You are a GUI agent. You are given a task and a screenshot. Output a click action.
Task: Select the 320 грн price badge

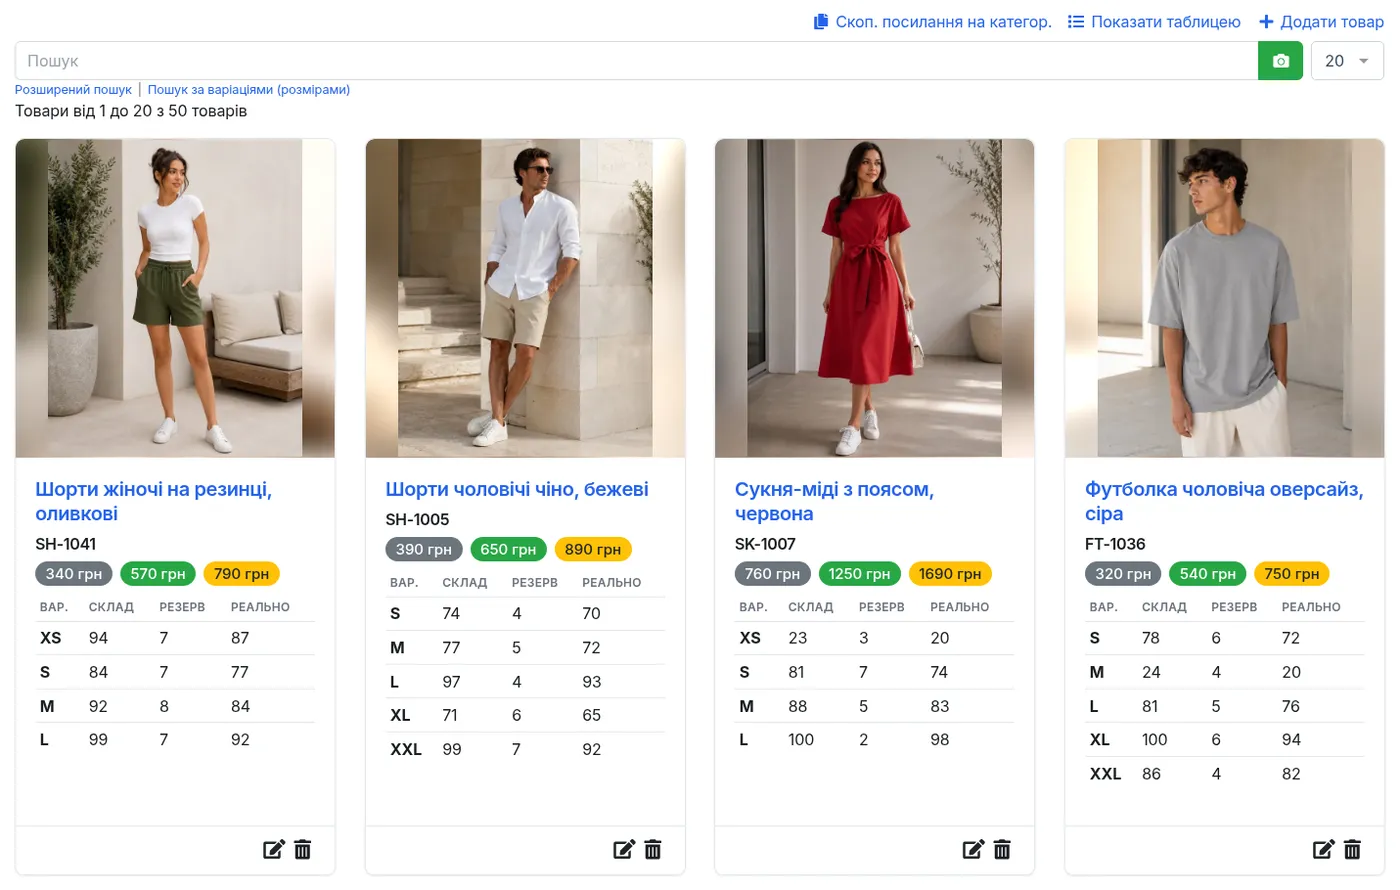[x=1123, y=574]
